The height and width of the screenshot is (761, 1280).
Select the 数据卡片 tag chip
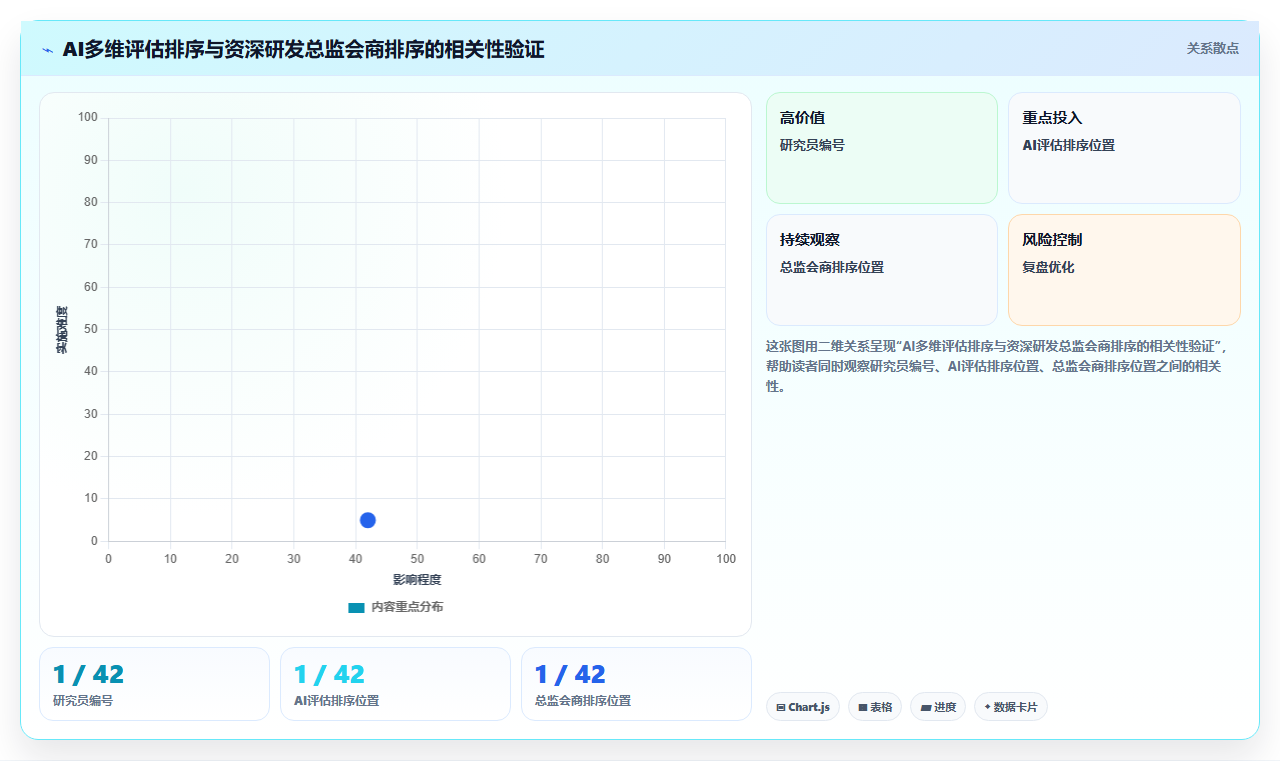pyautogui.click(x=1011, y=707)
